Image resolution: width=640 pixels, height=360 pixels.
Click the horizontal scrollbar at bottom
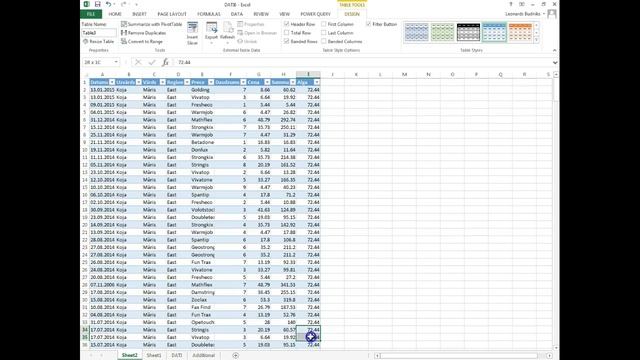[x=459, y=356]
